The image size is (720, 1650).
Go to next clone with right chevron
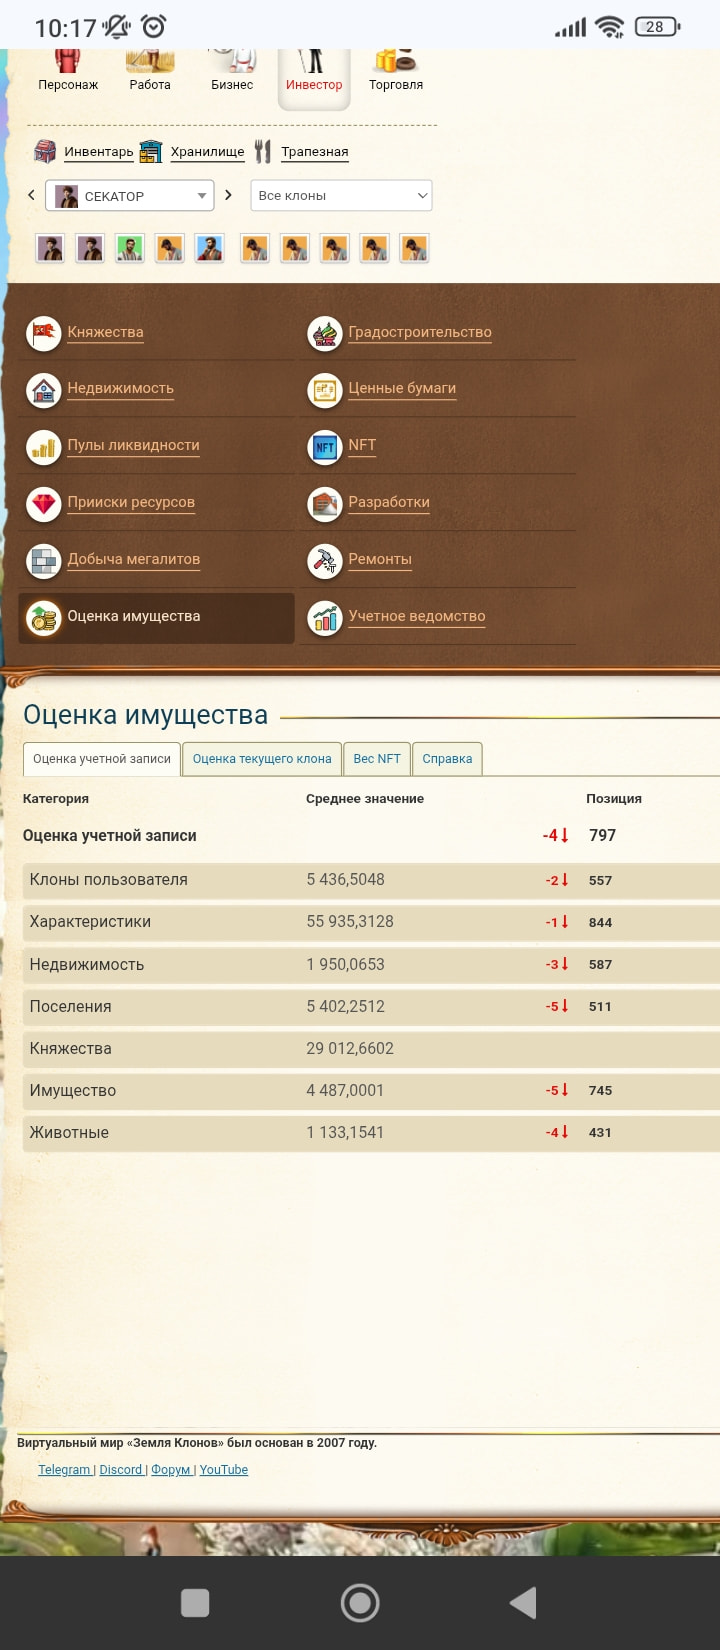pos(228,195)
